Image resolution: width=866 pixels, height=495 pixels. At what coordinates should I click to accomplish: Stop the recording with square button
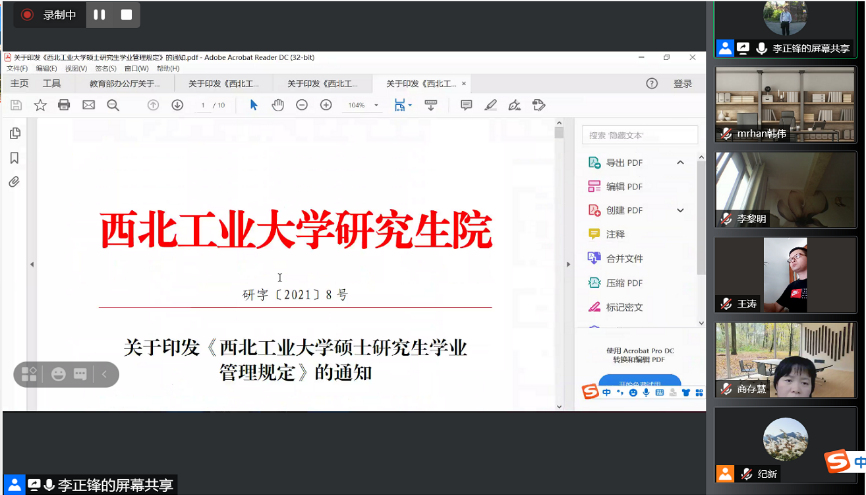[x=126, y=15]
